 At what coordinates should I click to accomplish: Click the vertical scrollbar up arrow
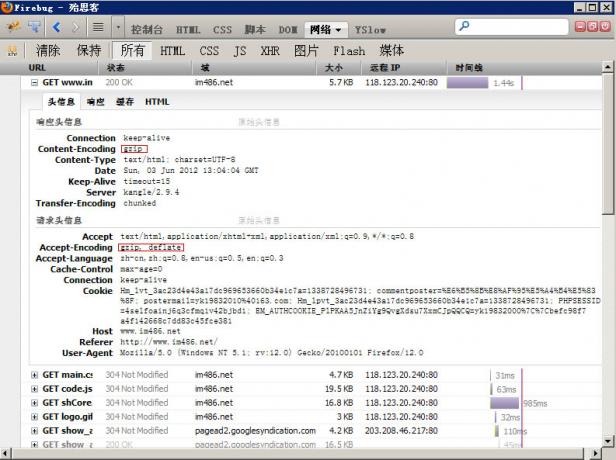[x=608, y=67]
